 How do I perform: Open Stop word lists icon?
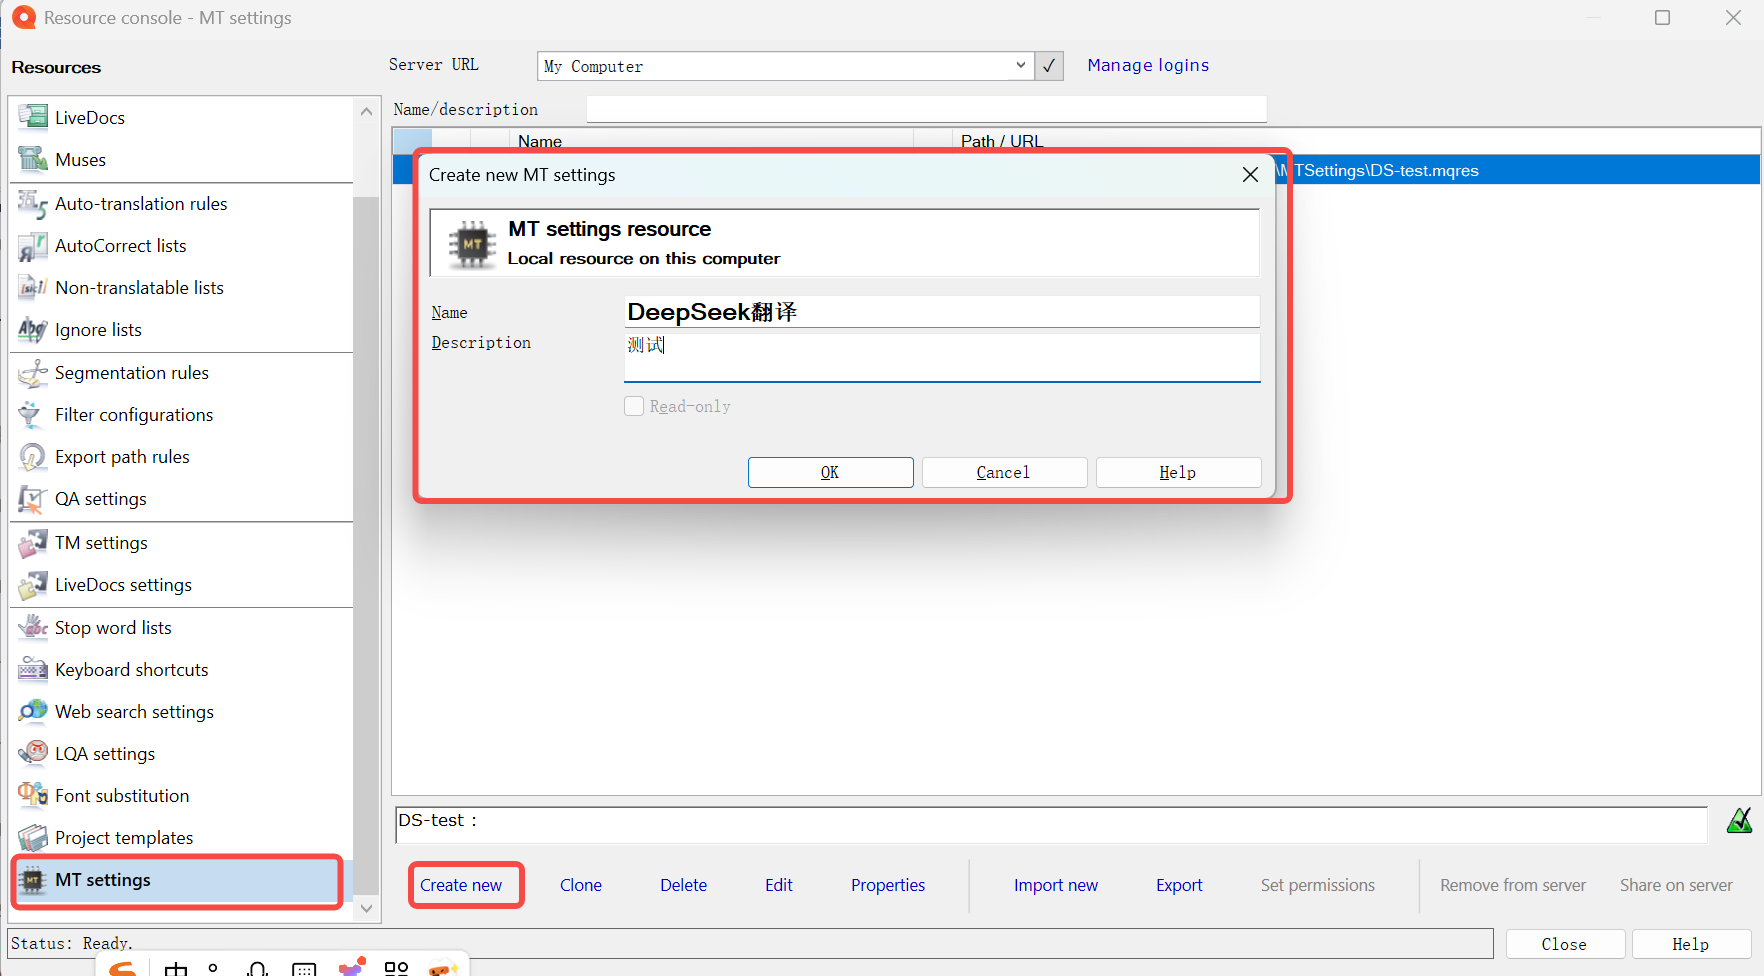(33, 628)
